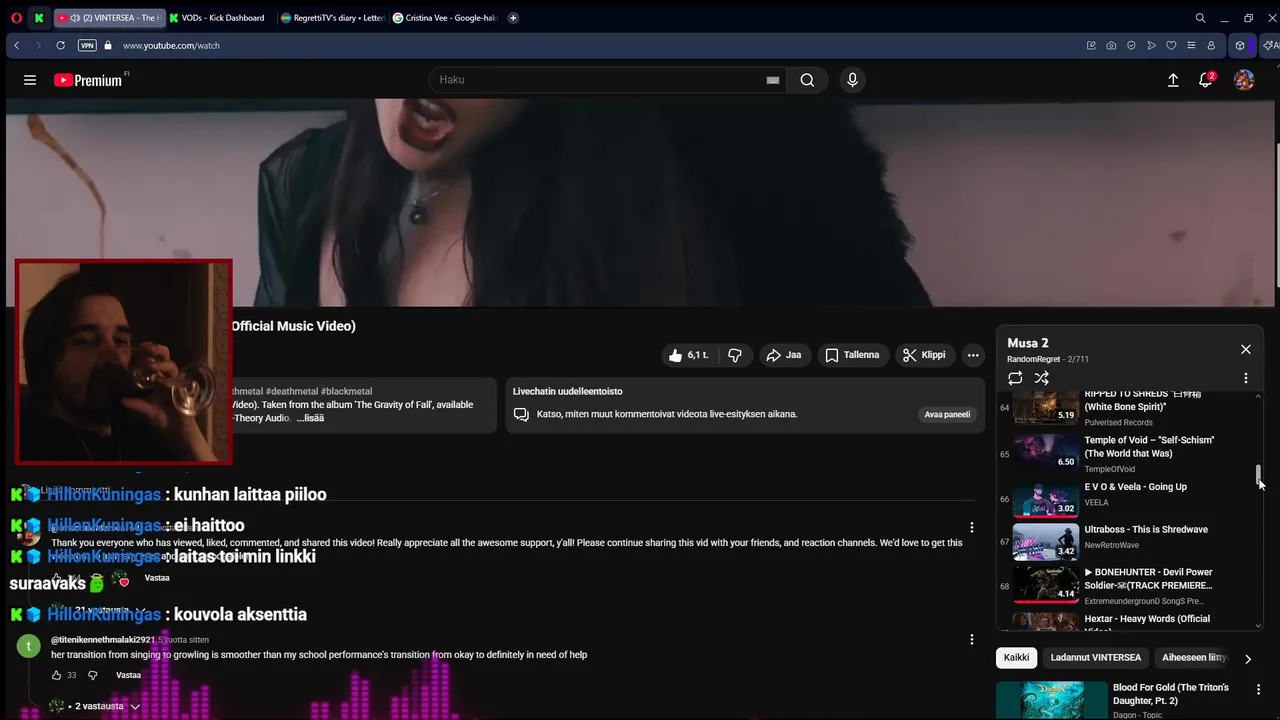Toggle playlist loop in Musa 2
This screenshot has width=1280, height=720.
tap(1015, 378)
